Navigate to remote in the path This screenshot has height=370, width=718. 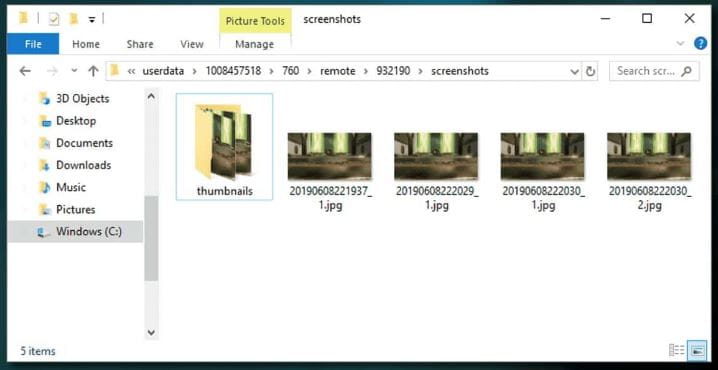338,71
